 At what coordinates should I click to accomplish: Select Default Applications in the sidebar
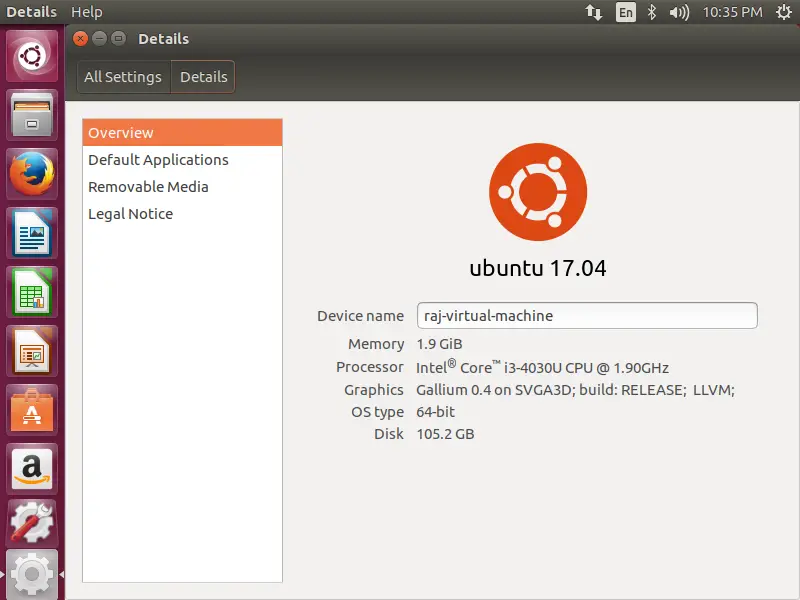point(182,160)
